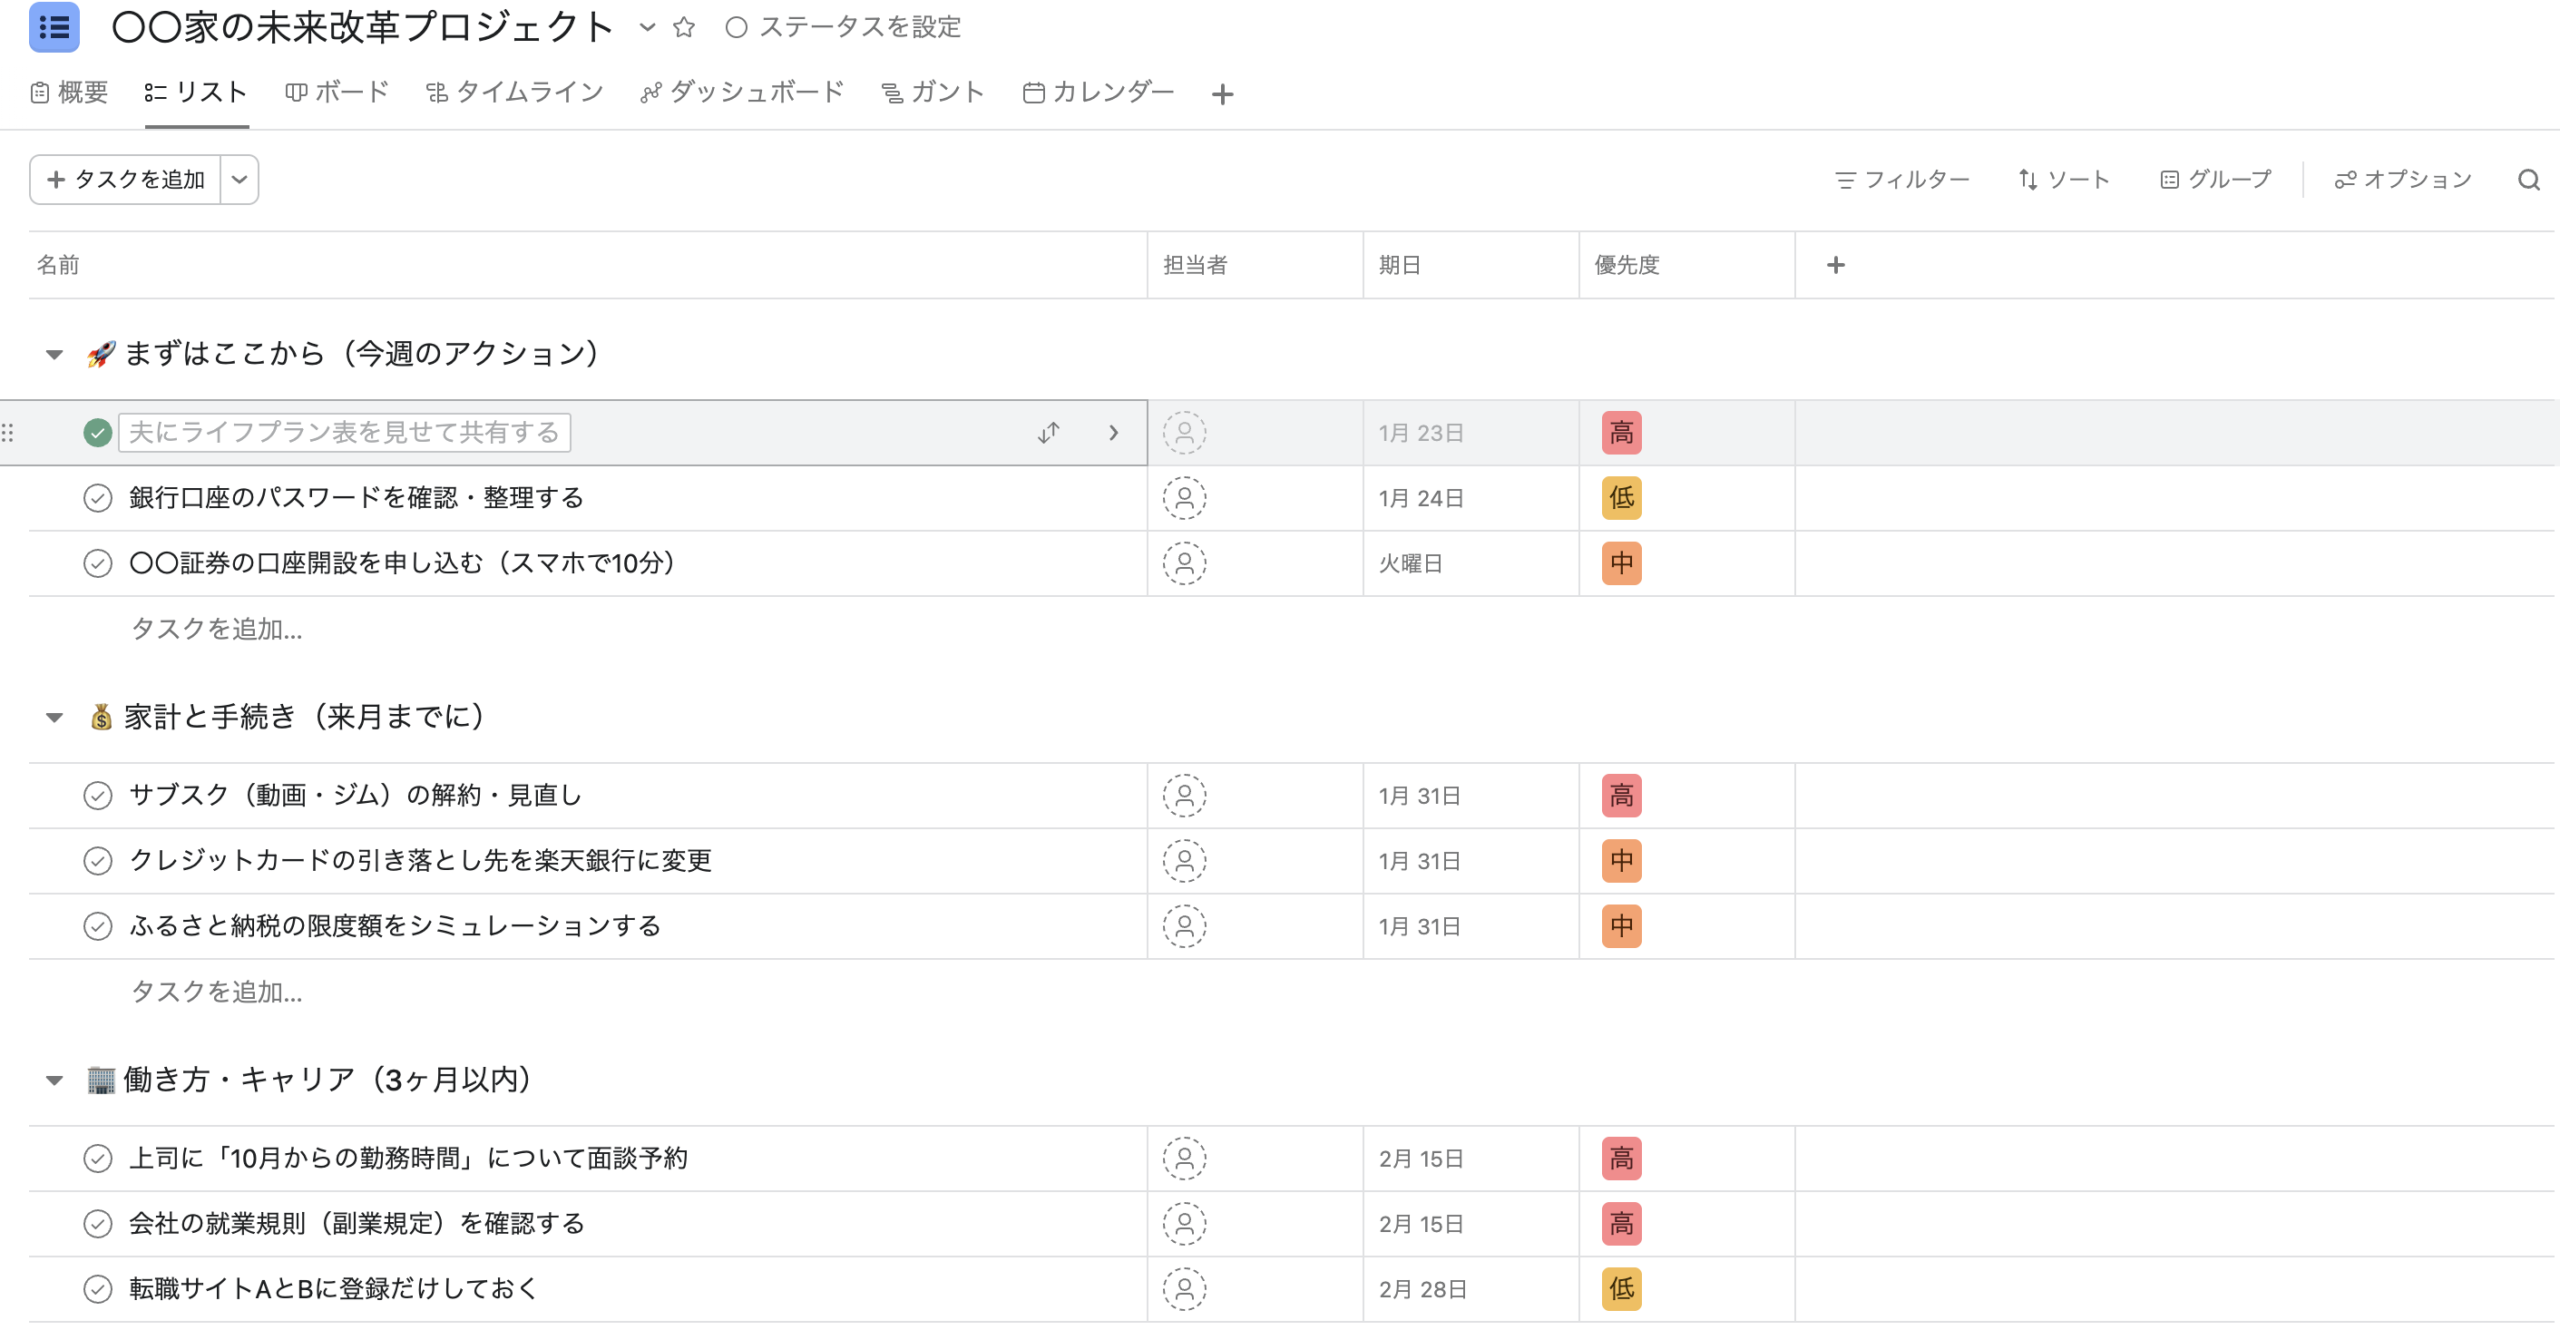Click the blue project list icon
The width and height of the screenshot is (2560, 1330).
[x=54, y=27]
